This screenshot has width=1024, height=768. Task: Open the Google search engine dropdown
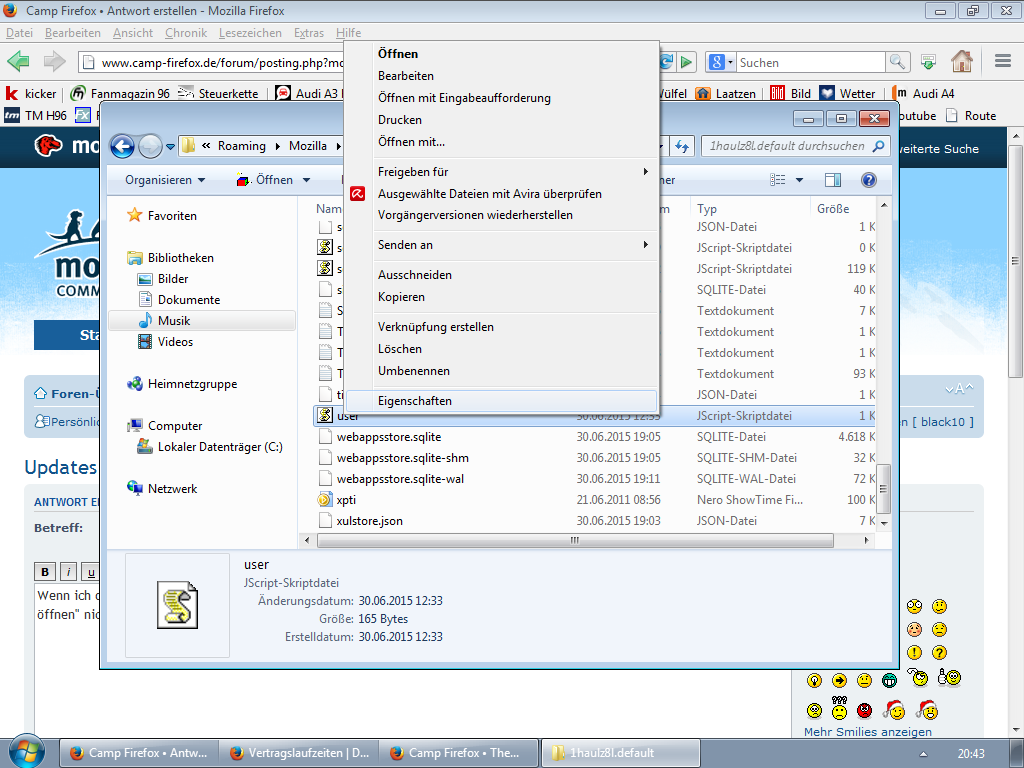coord(721,62)
